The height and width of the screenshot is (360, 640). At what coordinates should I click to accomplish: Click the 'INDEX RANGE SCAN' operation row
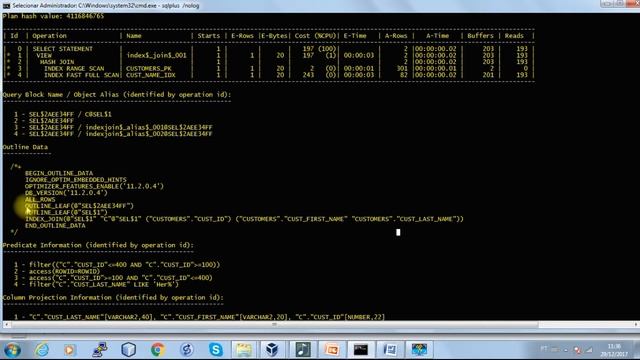[74, 69]
